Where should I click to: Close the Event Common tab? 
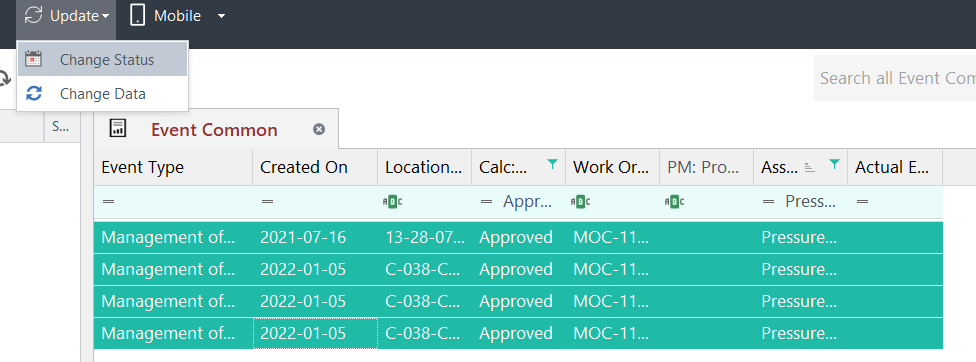tap(319, 129)
